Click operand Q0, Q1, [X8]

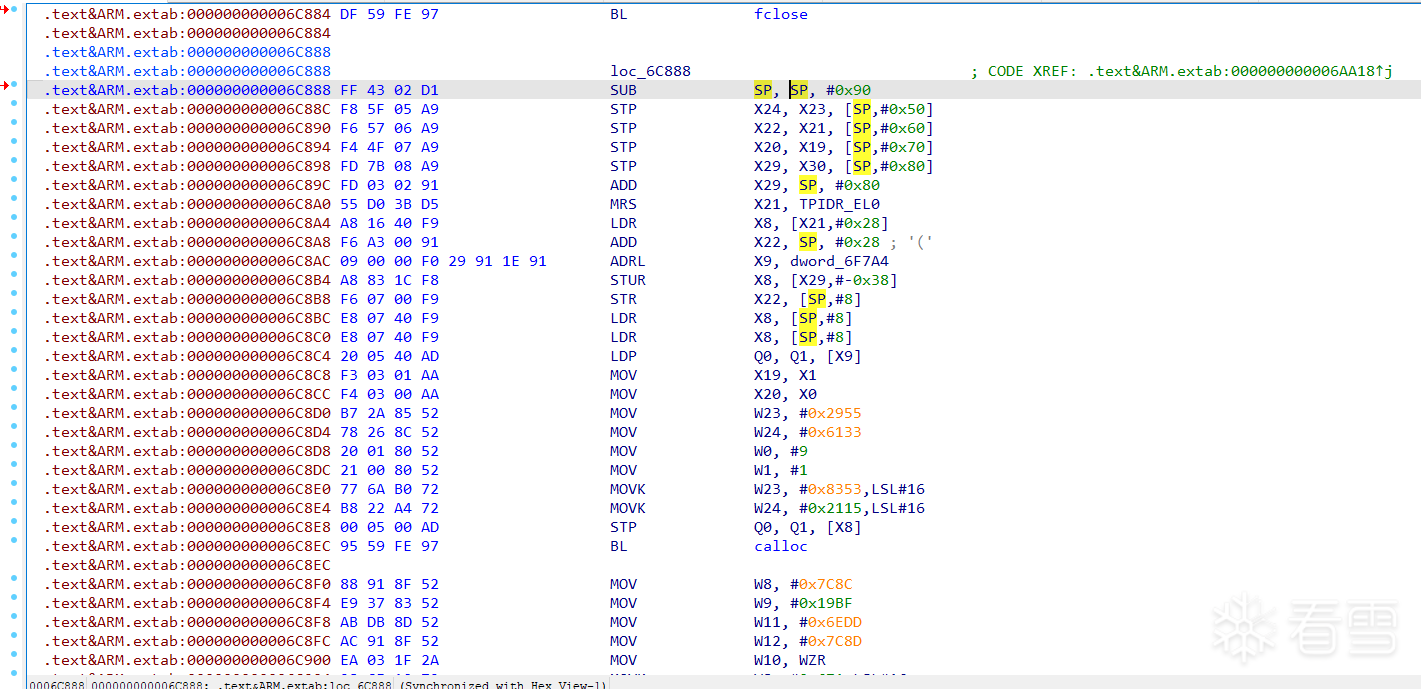(x=808, y=527)
